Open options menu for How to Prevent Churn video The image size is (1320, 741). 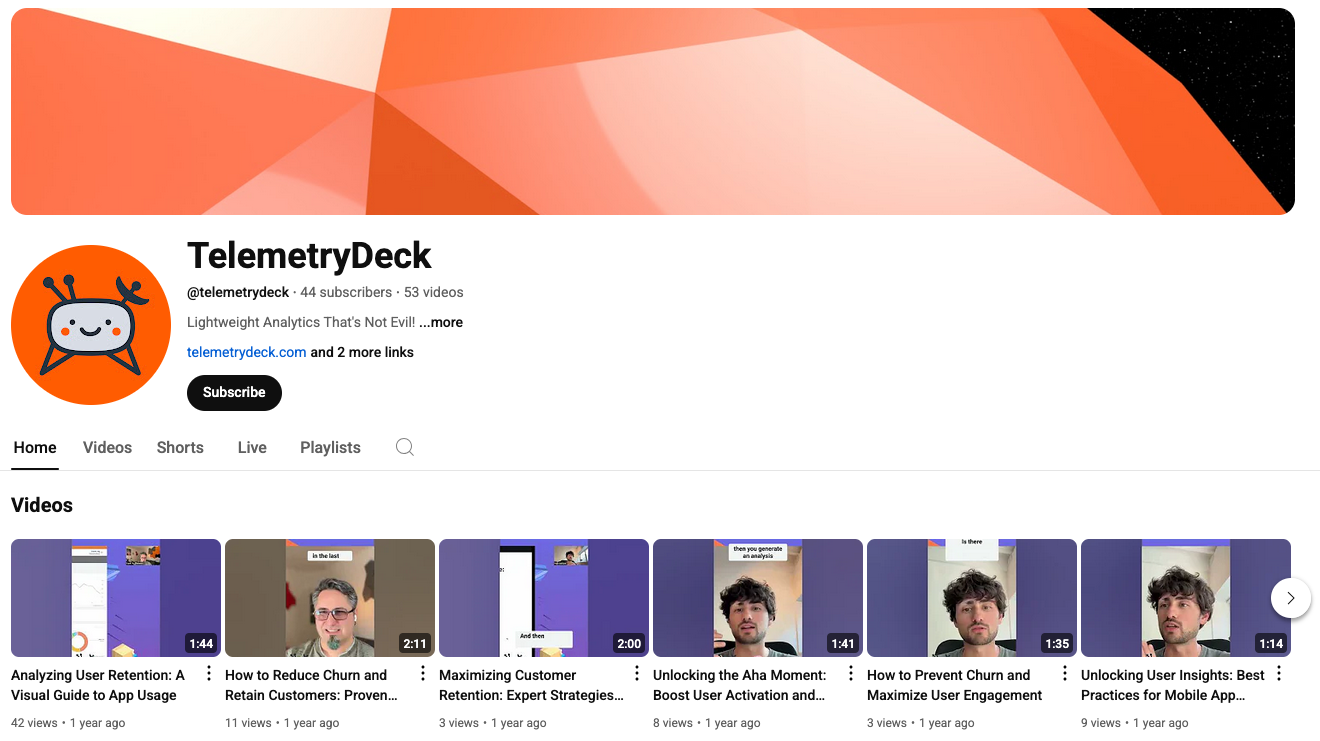(x=1065, y=674)
